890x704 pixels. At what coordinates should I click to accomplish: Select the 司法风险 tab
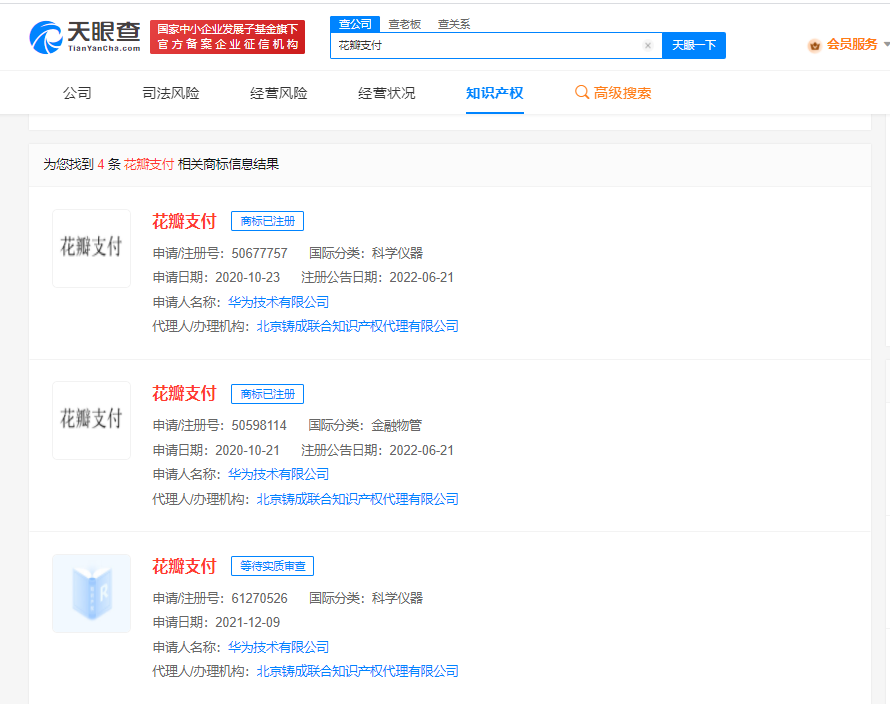(x=169, y=91)
